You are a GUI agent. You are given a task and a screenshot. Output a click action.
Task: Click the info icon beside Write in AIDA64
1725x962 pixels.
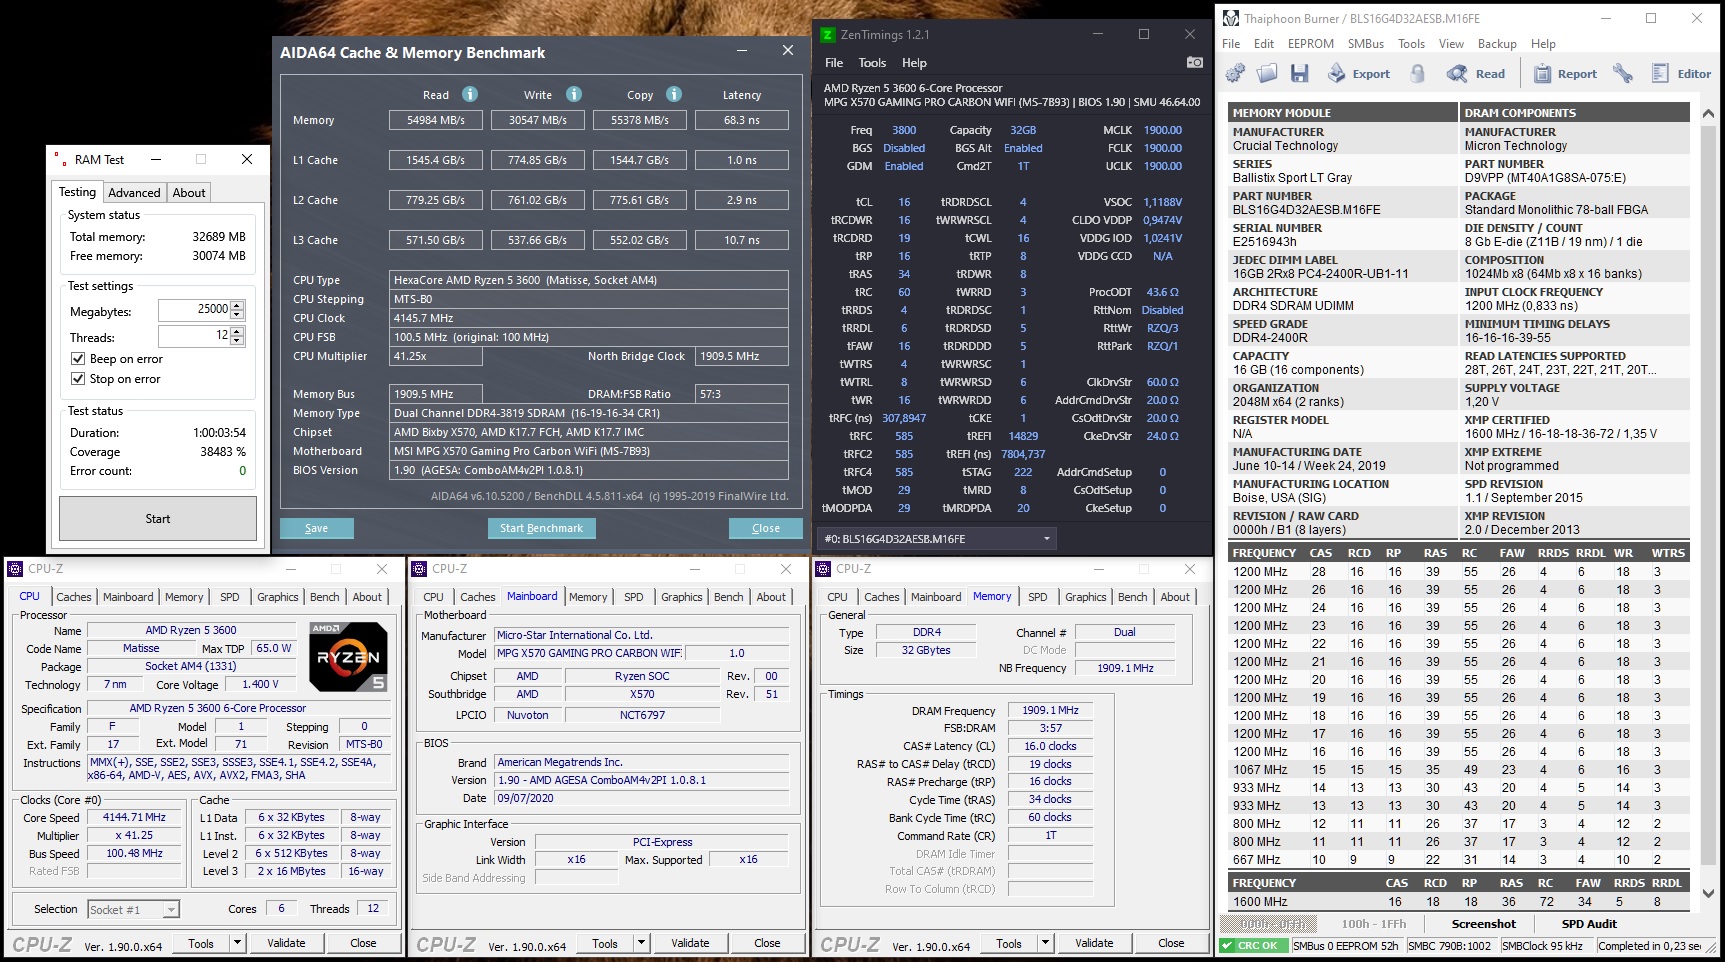pos(574,94)
